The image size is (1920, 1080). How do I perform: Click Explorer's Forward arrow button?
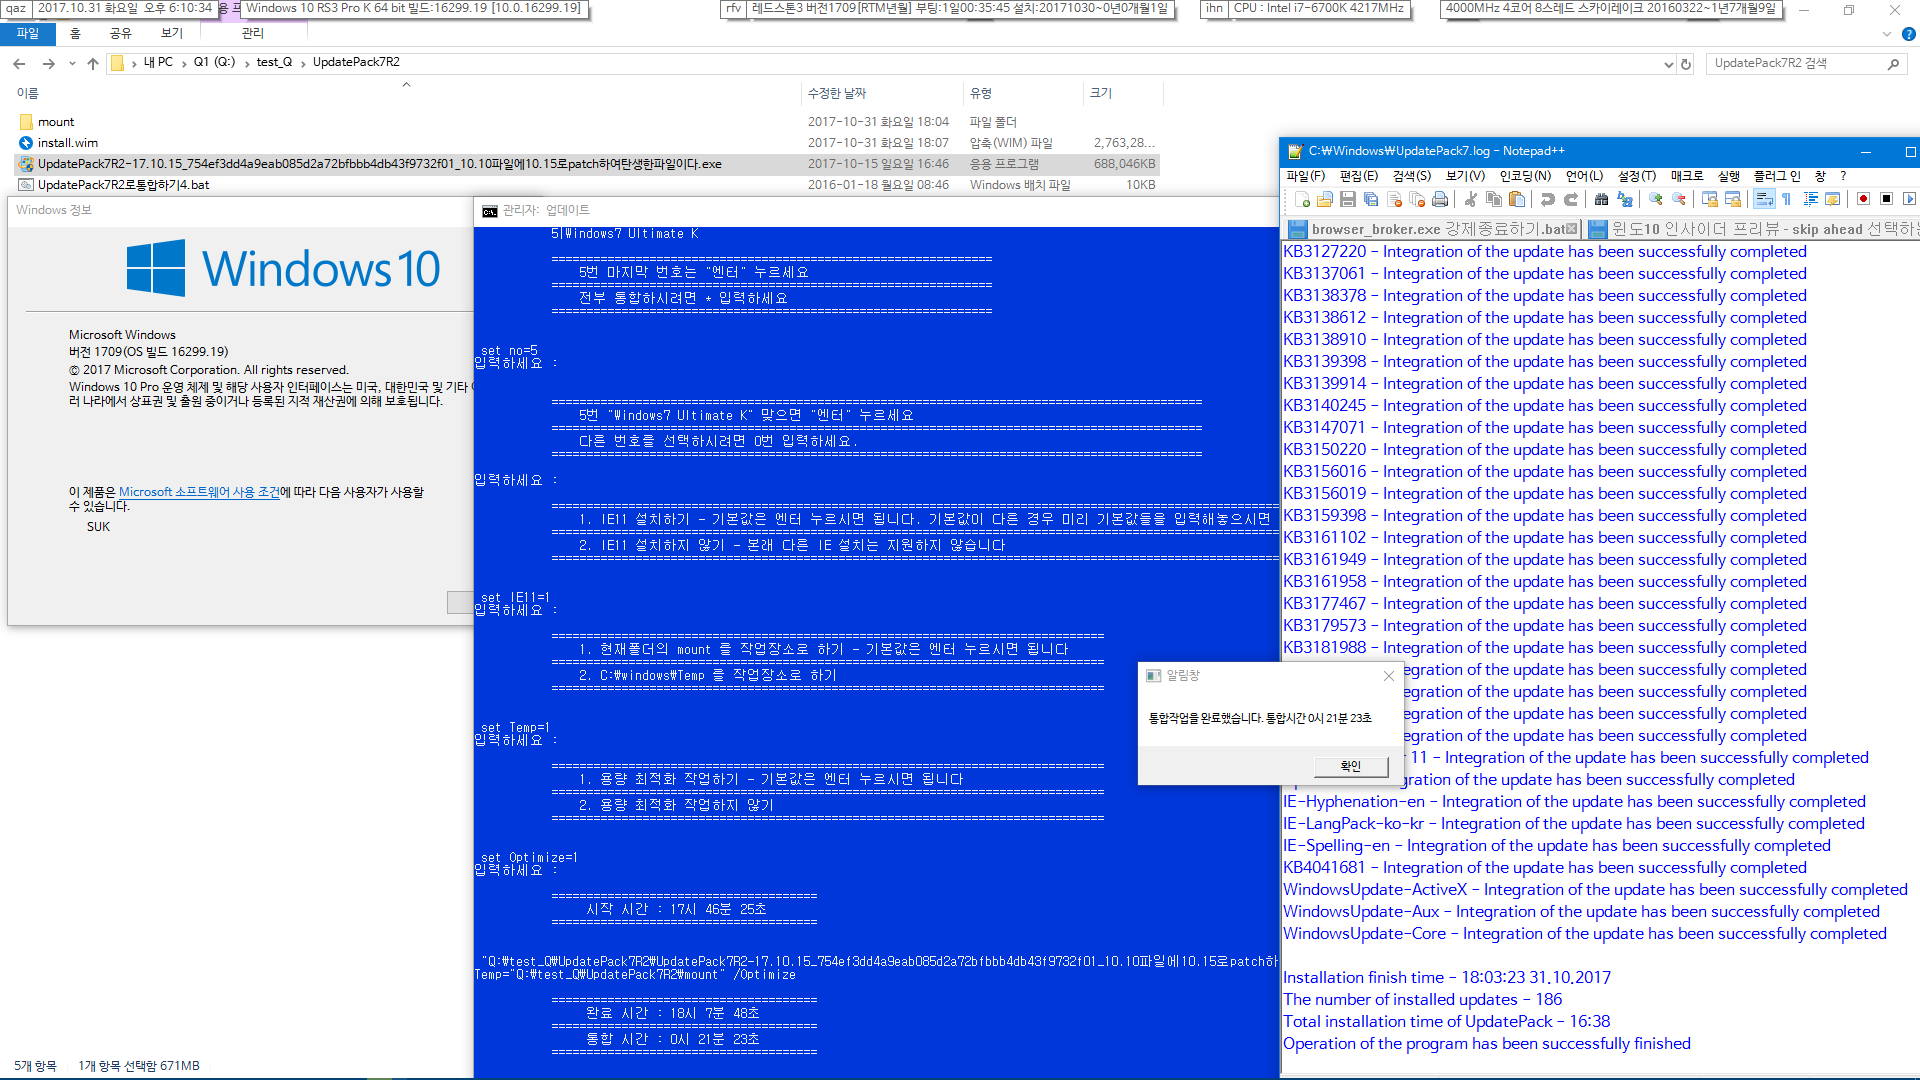coord(48,63)
